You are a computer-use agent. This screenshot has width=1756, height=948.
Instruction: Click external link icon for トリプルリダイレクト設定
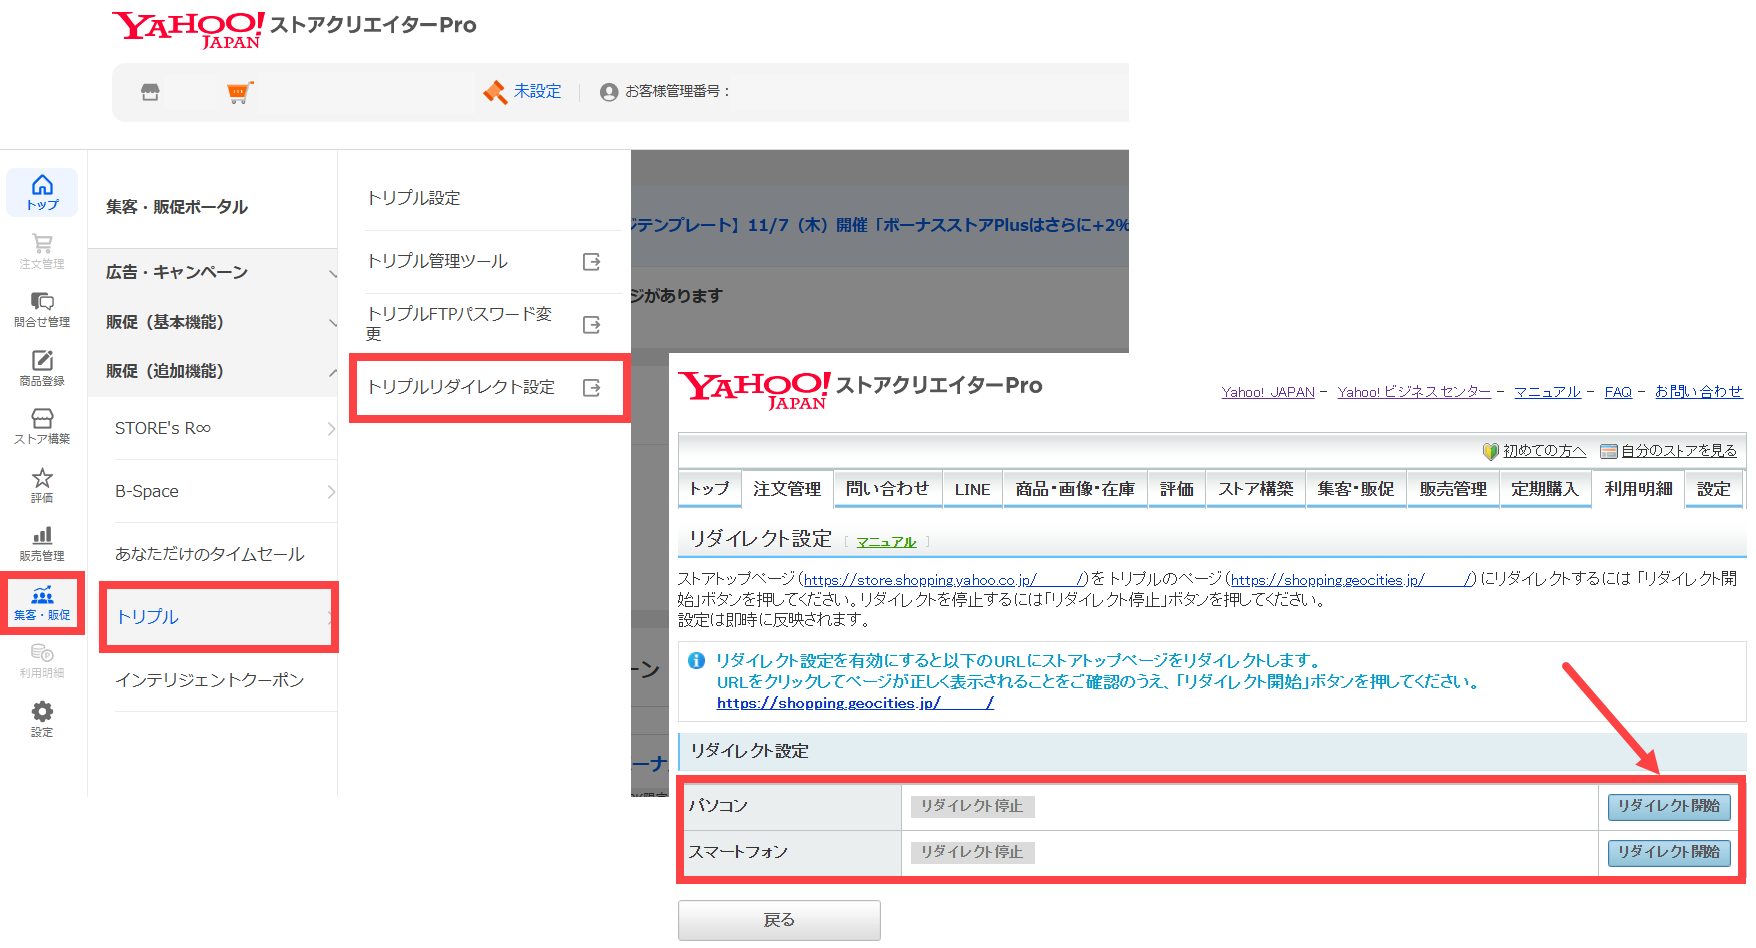(x=592, y=388)
